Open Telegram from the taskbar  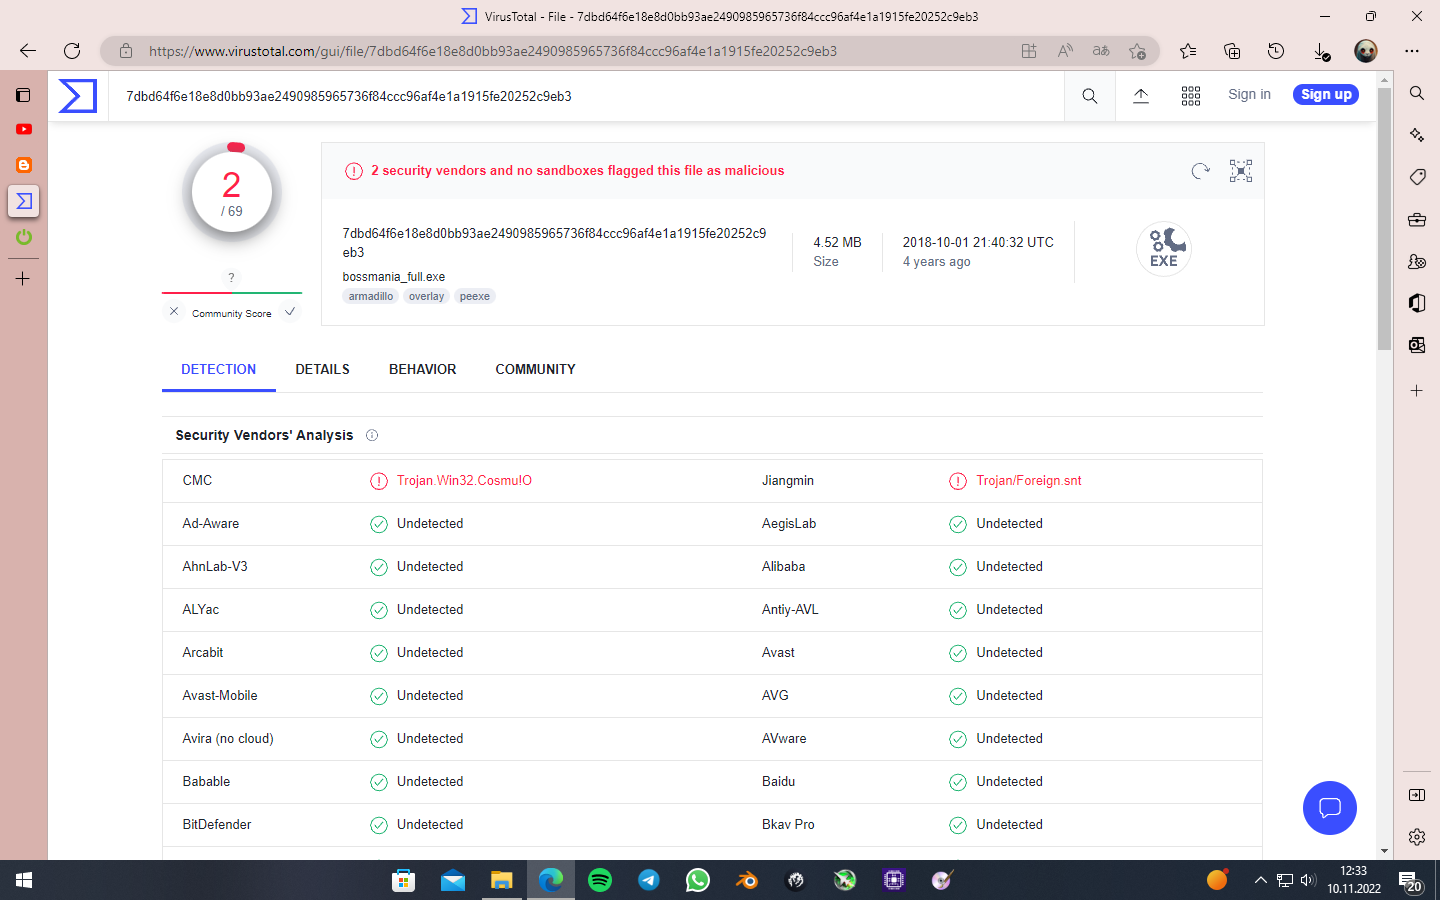coord(649,880)
